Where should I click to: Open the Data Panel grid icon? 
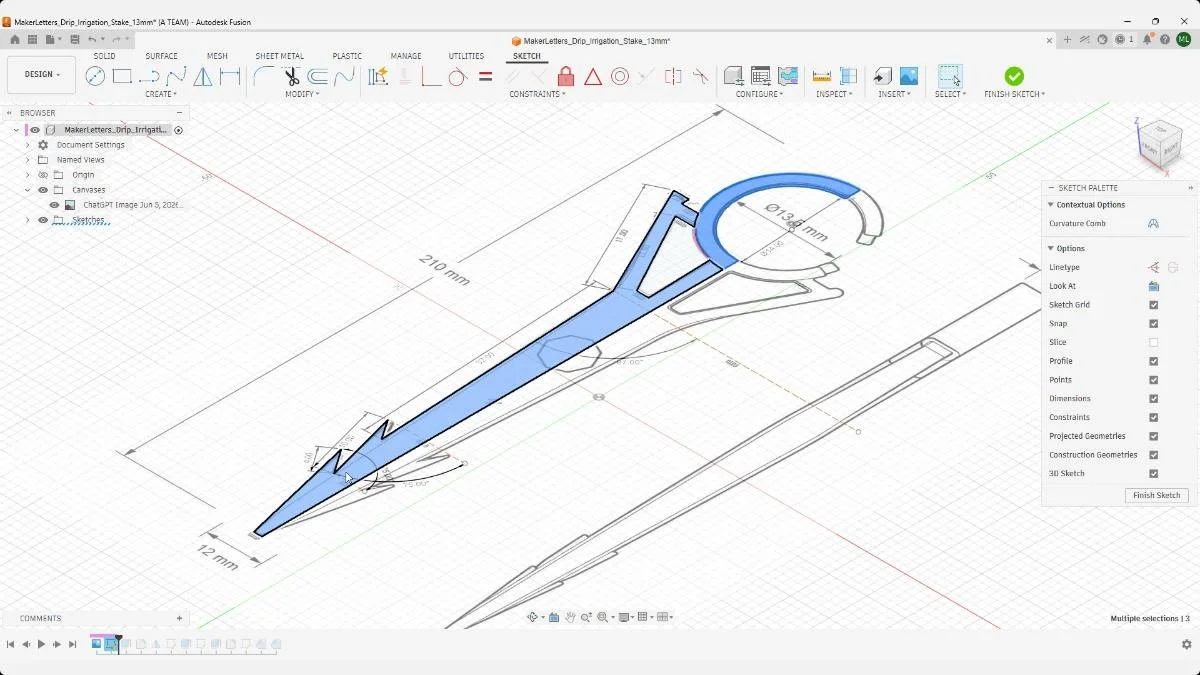[32, 40]
